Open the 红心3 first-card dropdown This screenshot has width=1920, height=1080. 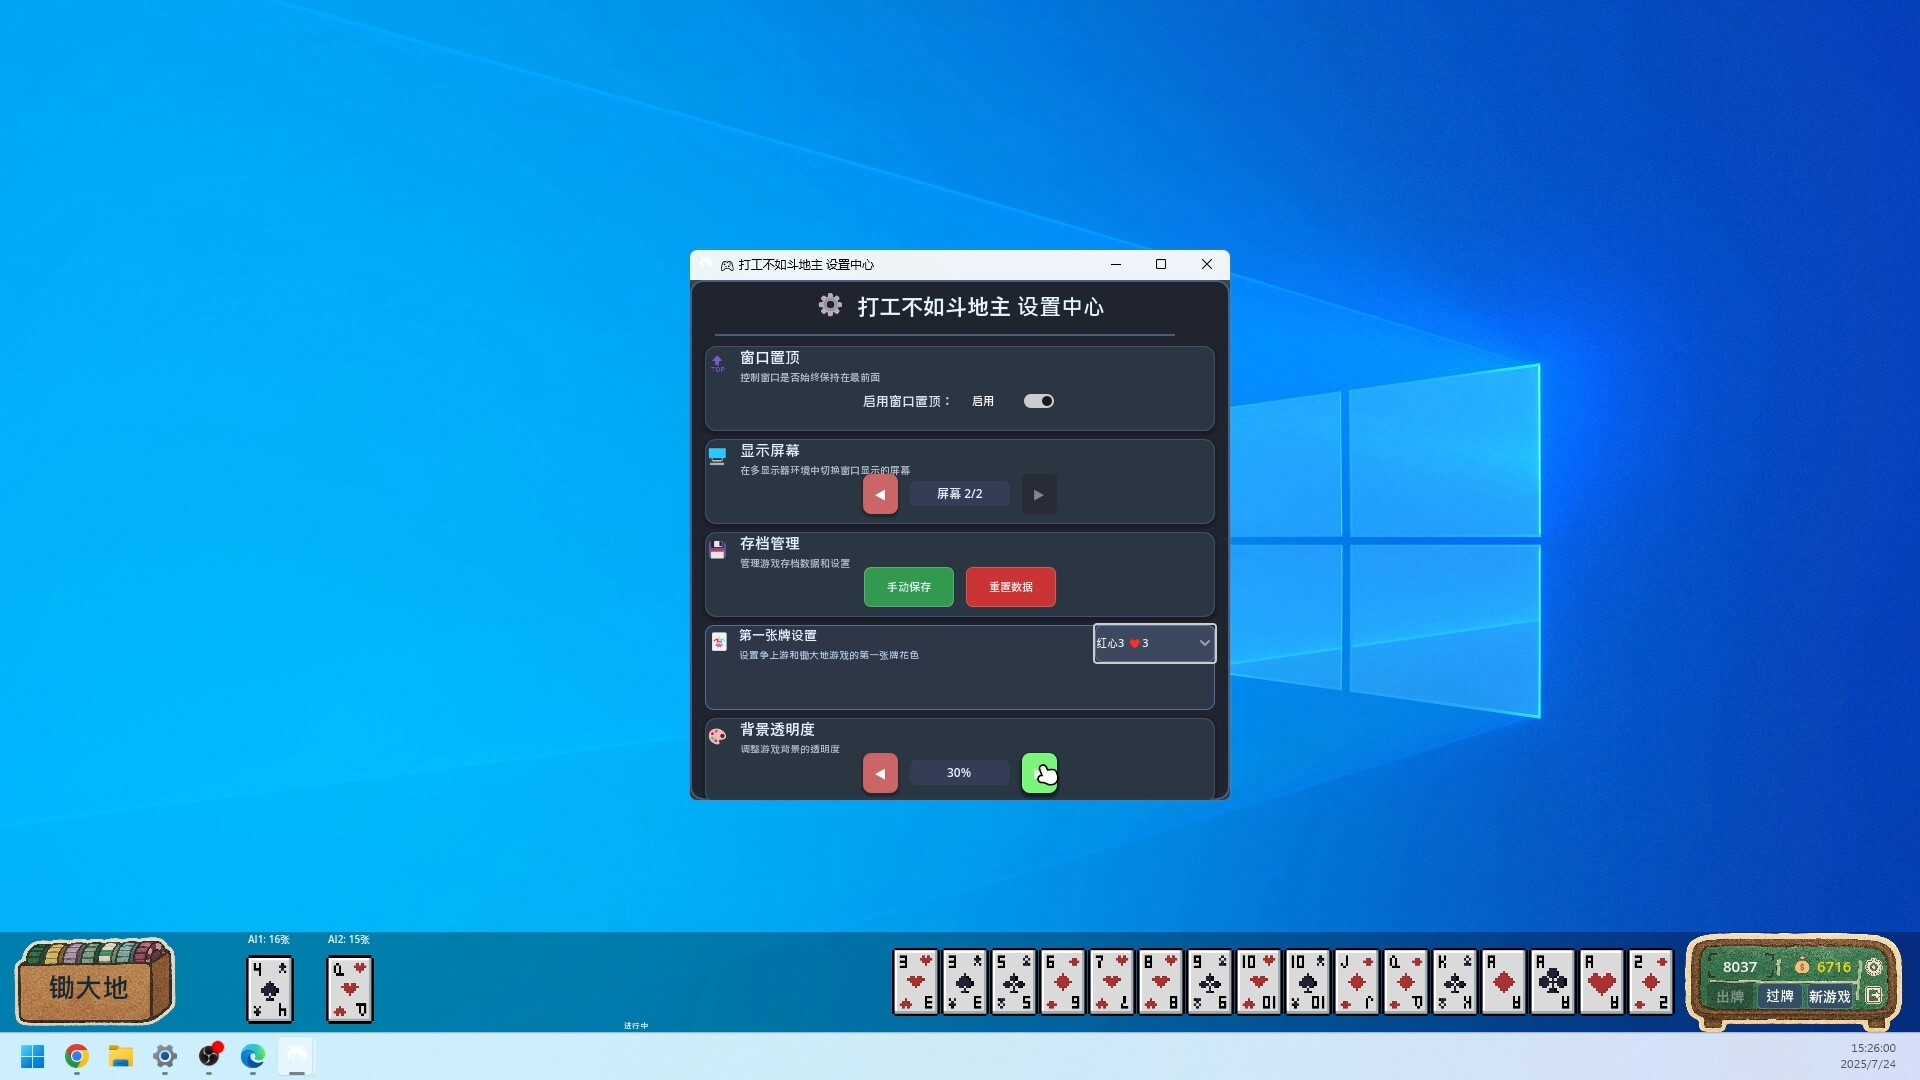click(x=1154, y=643)
